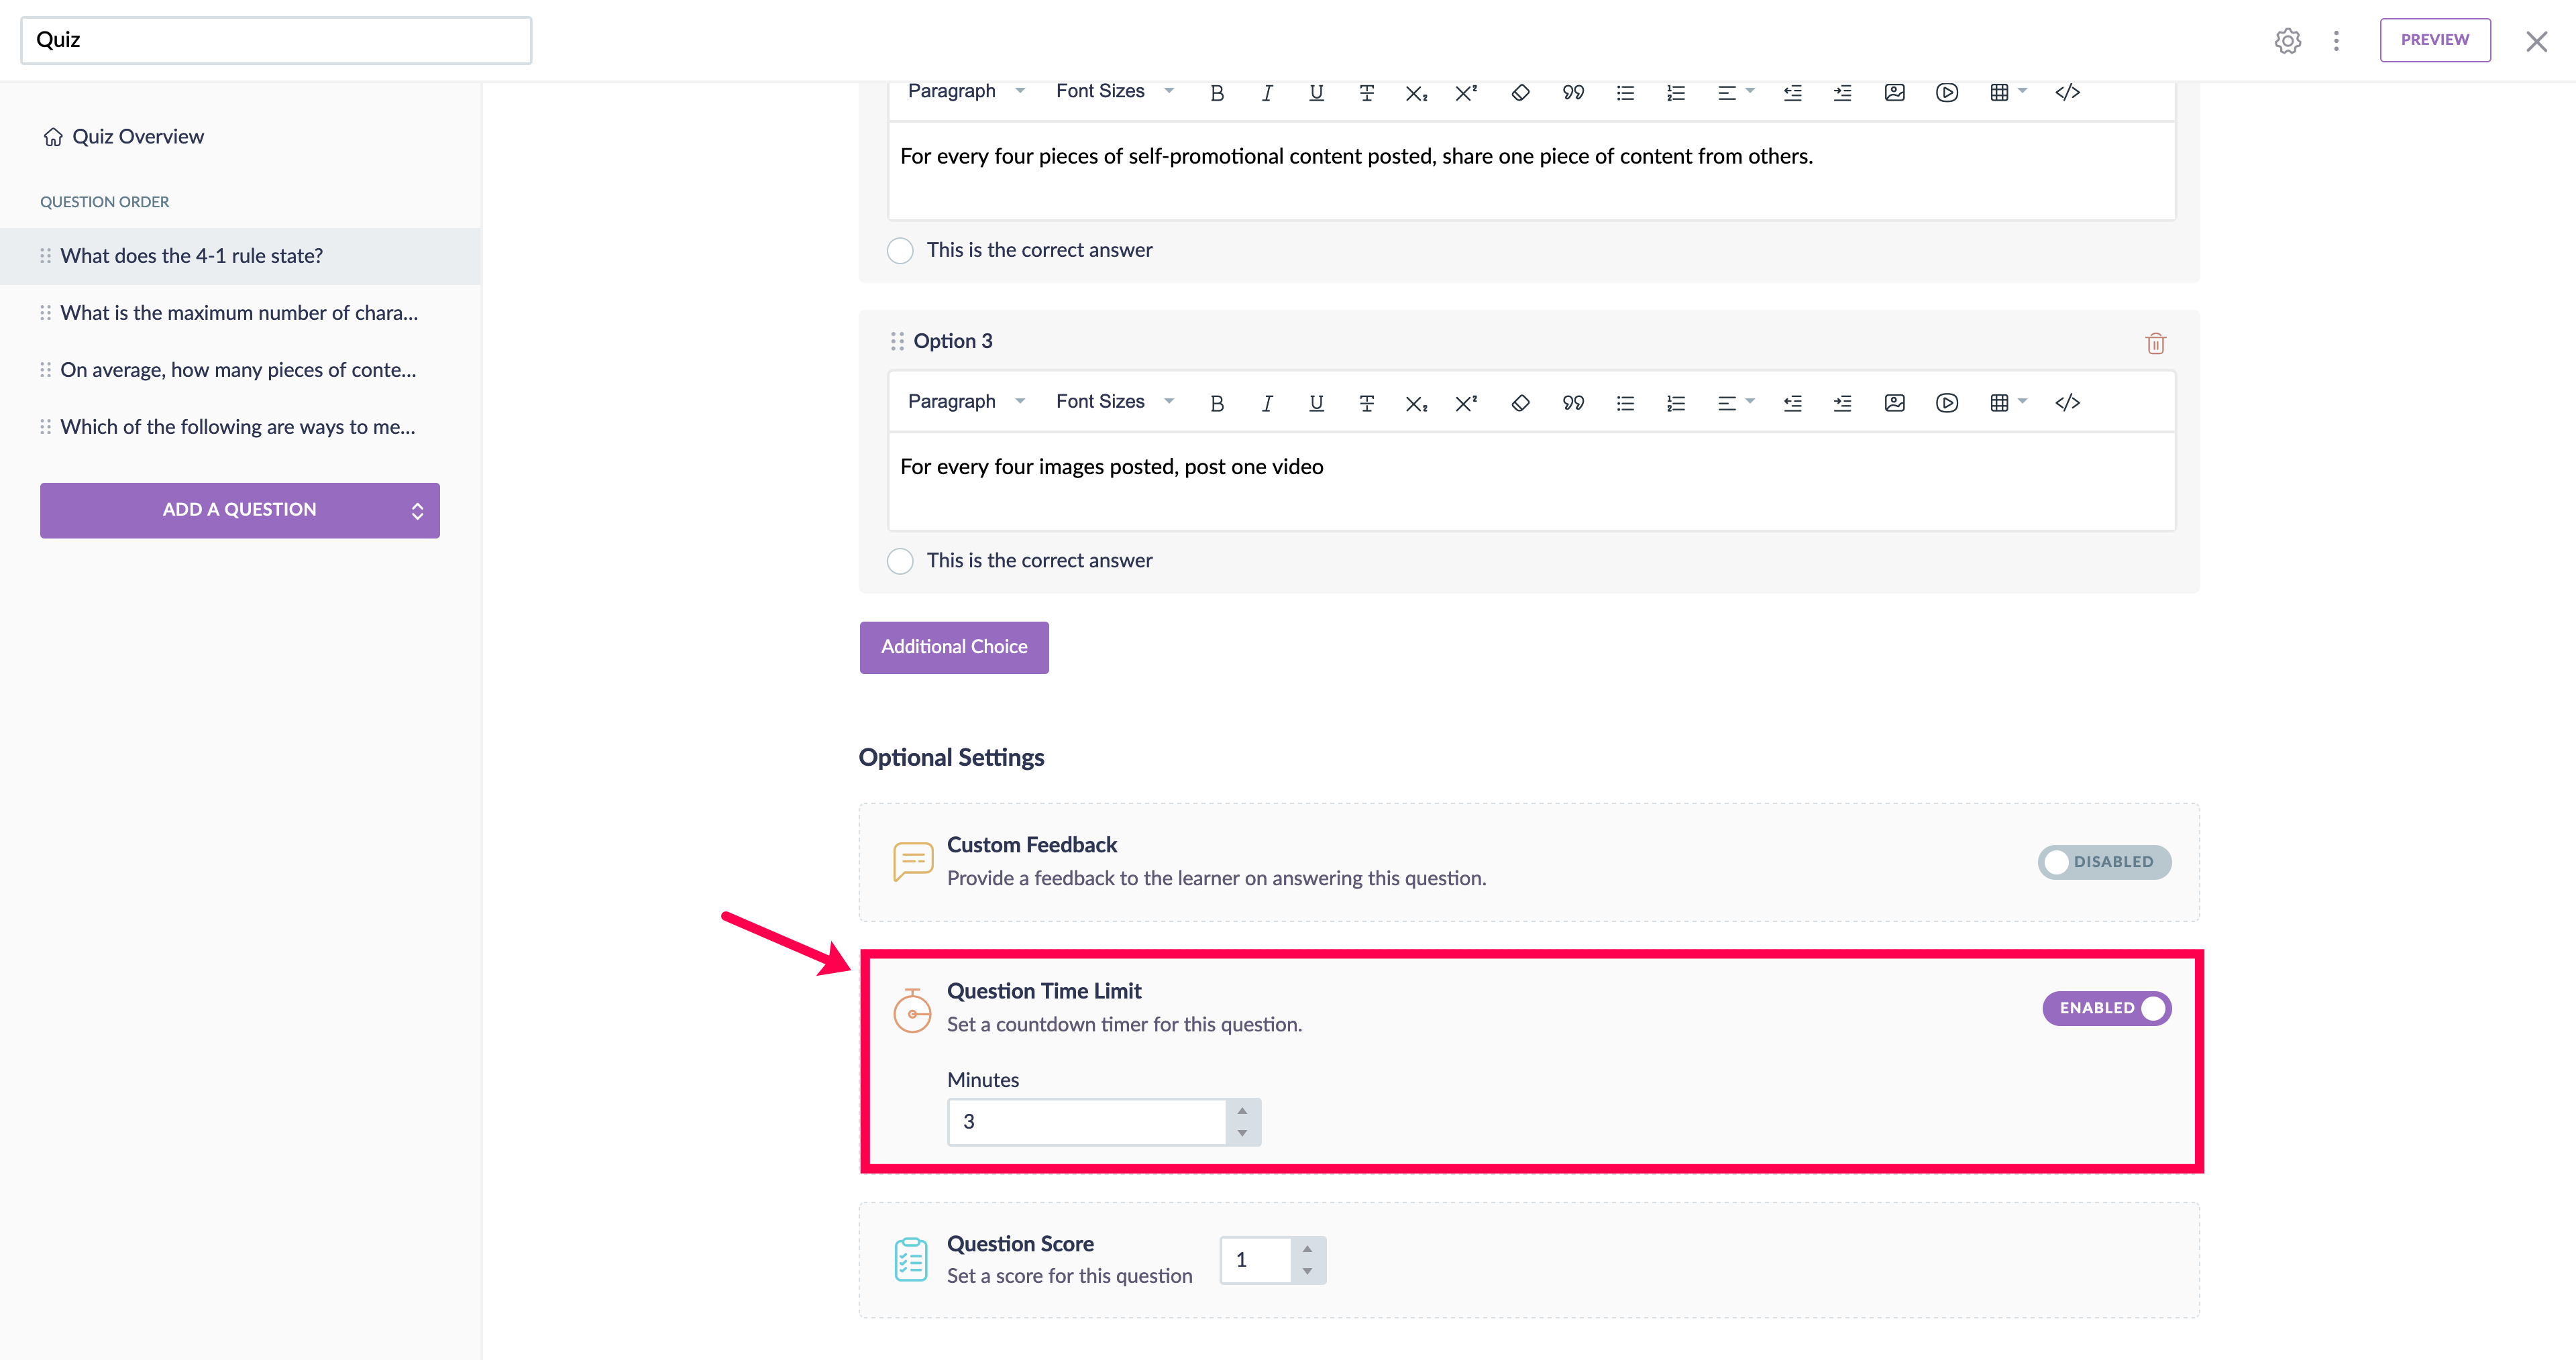Viewport: 2576px width, 1360px height.
Task: Delete Option 3 with trash icon
Action: click(2155, 344)
